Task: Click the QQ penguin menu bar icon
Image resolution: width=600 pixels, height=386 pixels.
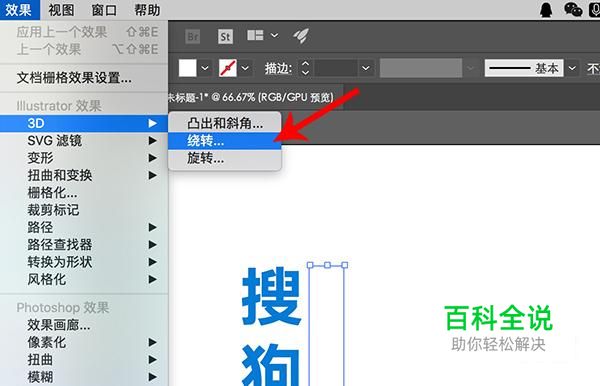Action: tap(546, 10)
